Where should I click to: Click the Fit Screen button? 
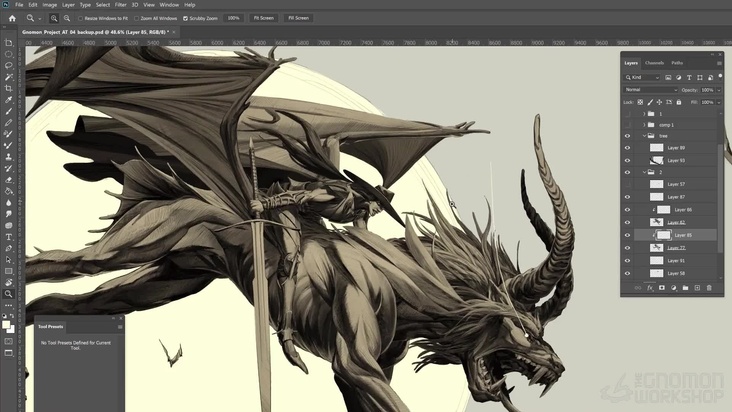pos(264,18)
